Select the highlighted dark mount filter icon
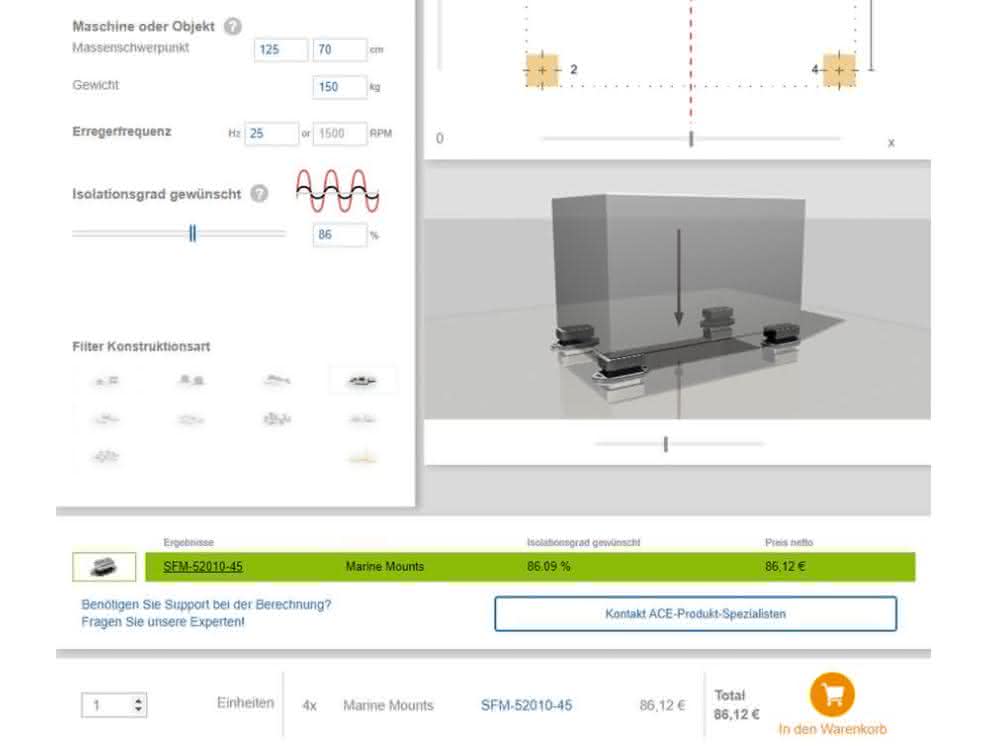The height and width of the screenshot is (750, 1000). click(362, 381)
